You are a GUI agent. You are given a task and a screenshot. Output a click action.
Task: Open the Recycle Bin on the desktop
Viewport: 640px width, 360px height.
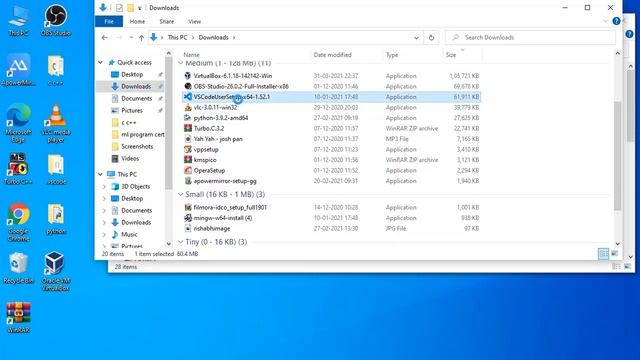(x=18, y=268)
